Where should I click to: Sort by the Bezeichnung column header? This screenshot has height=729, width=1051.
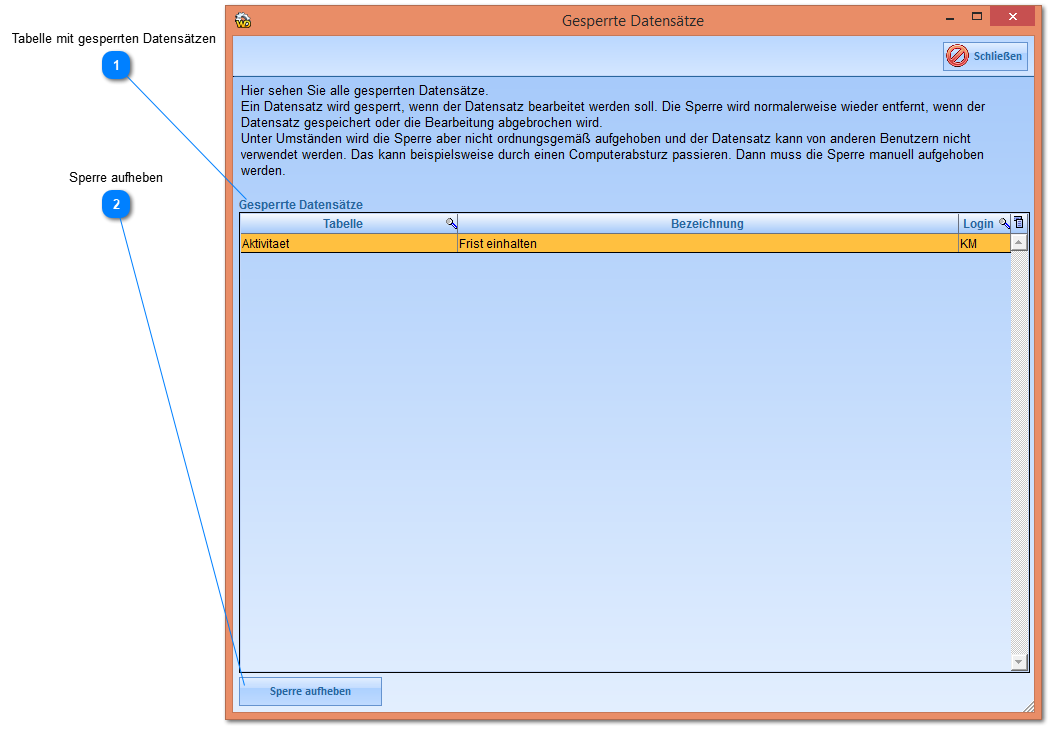pyautogui.click(x=707, y=224)
